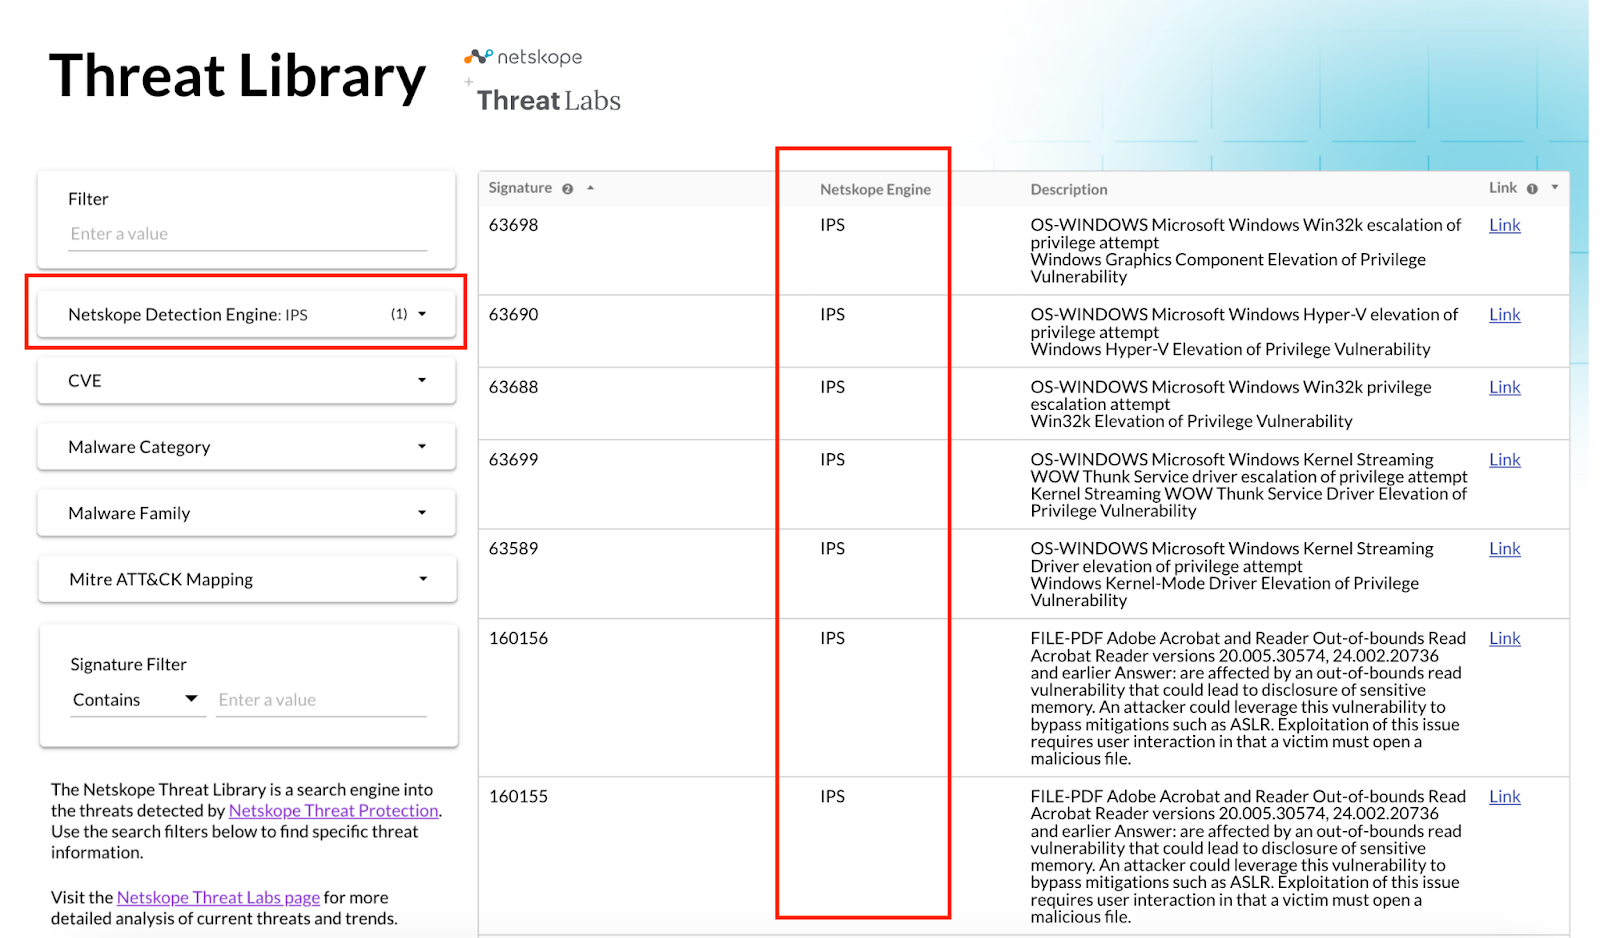Sort ascending by Signature arrow
The image size is (1600, 938).
[590, 188]
